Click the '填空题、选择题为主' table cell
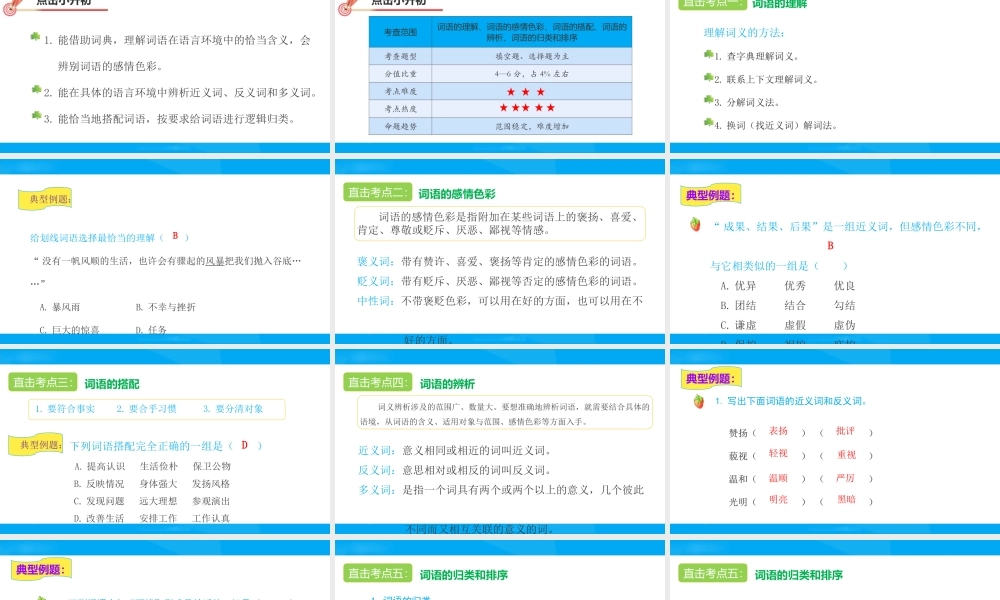The image size is (1000, 600). 532,56
